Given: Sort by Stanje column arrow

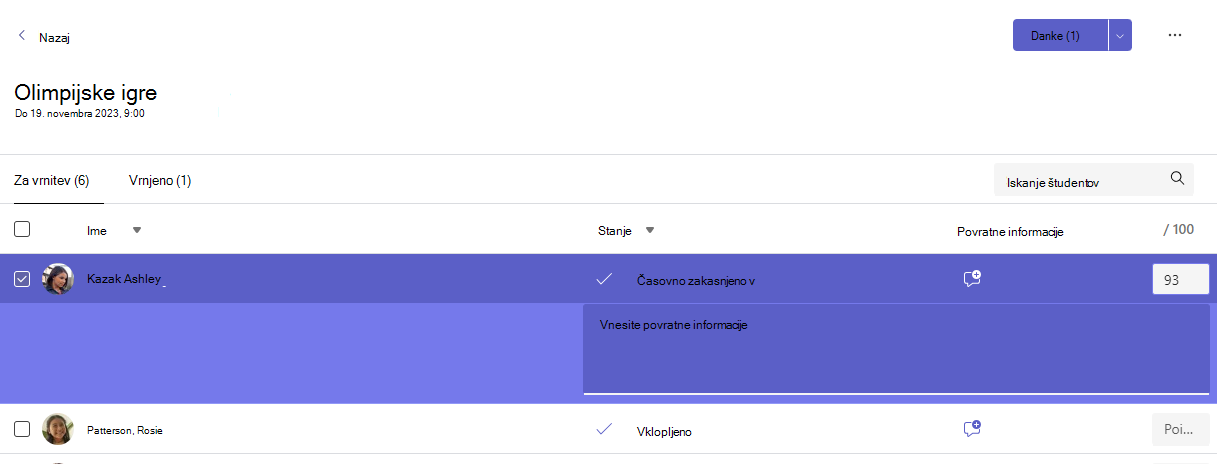Looking at the screenshot, I should coord(650,230).
